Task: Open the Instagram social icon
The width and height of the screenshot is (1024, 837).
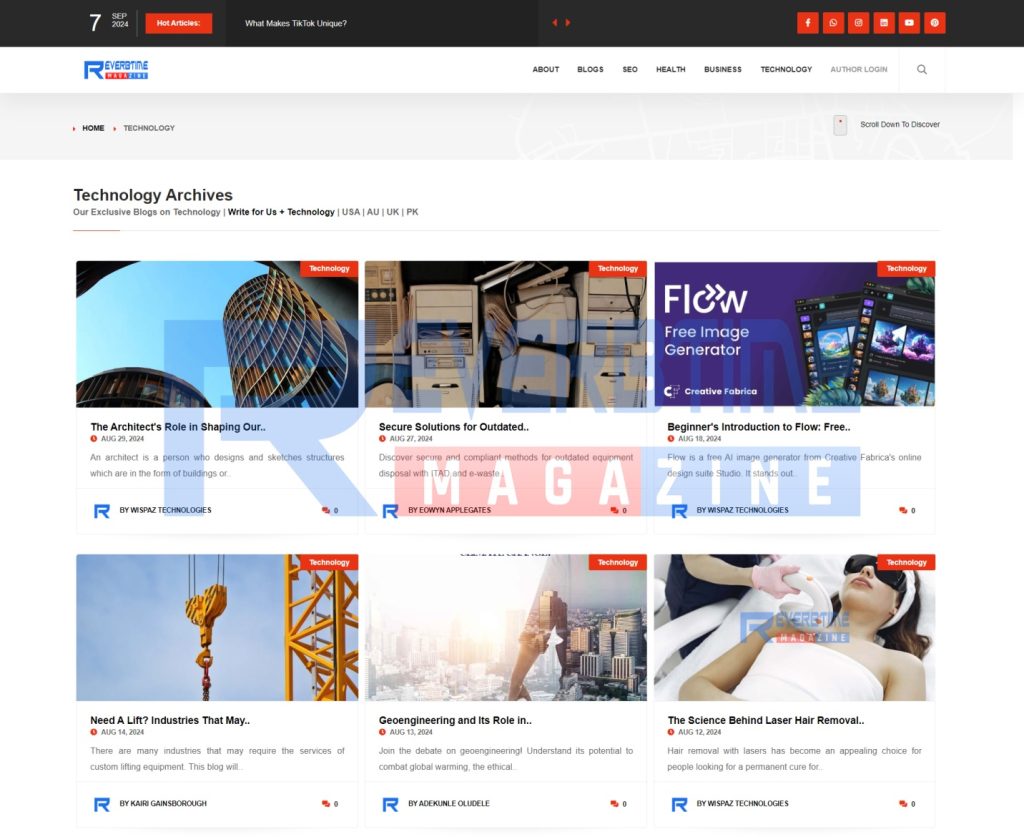Action: 858,23
